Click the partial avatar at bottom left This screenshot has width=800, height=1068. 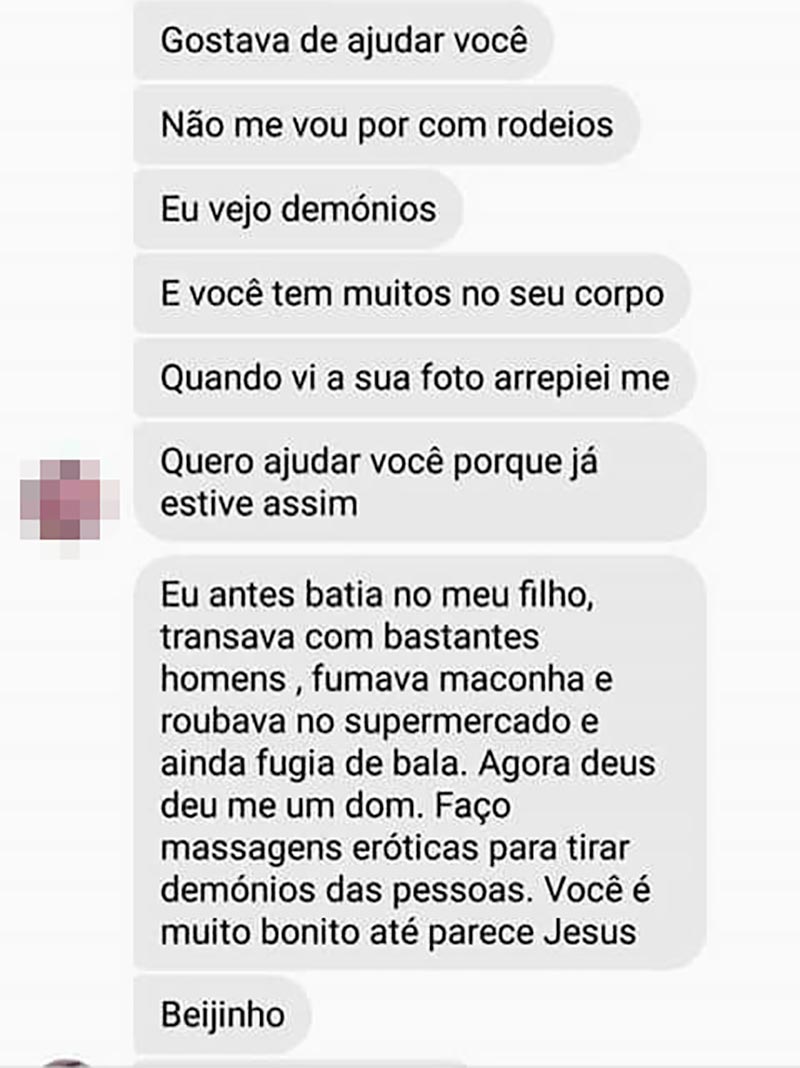click(67, 1063)
